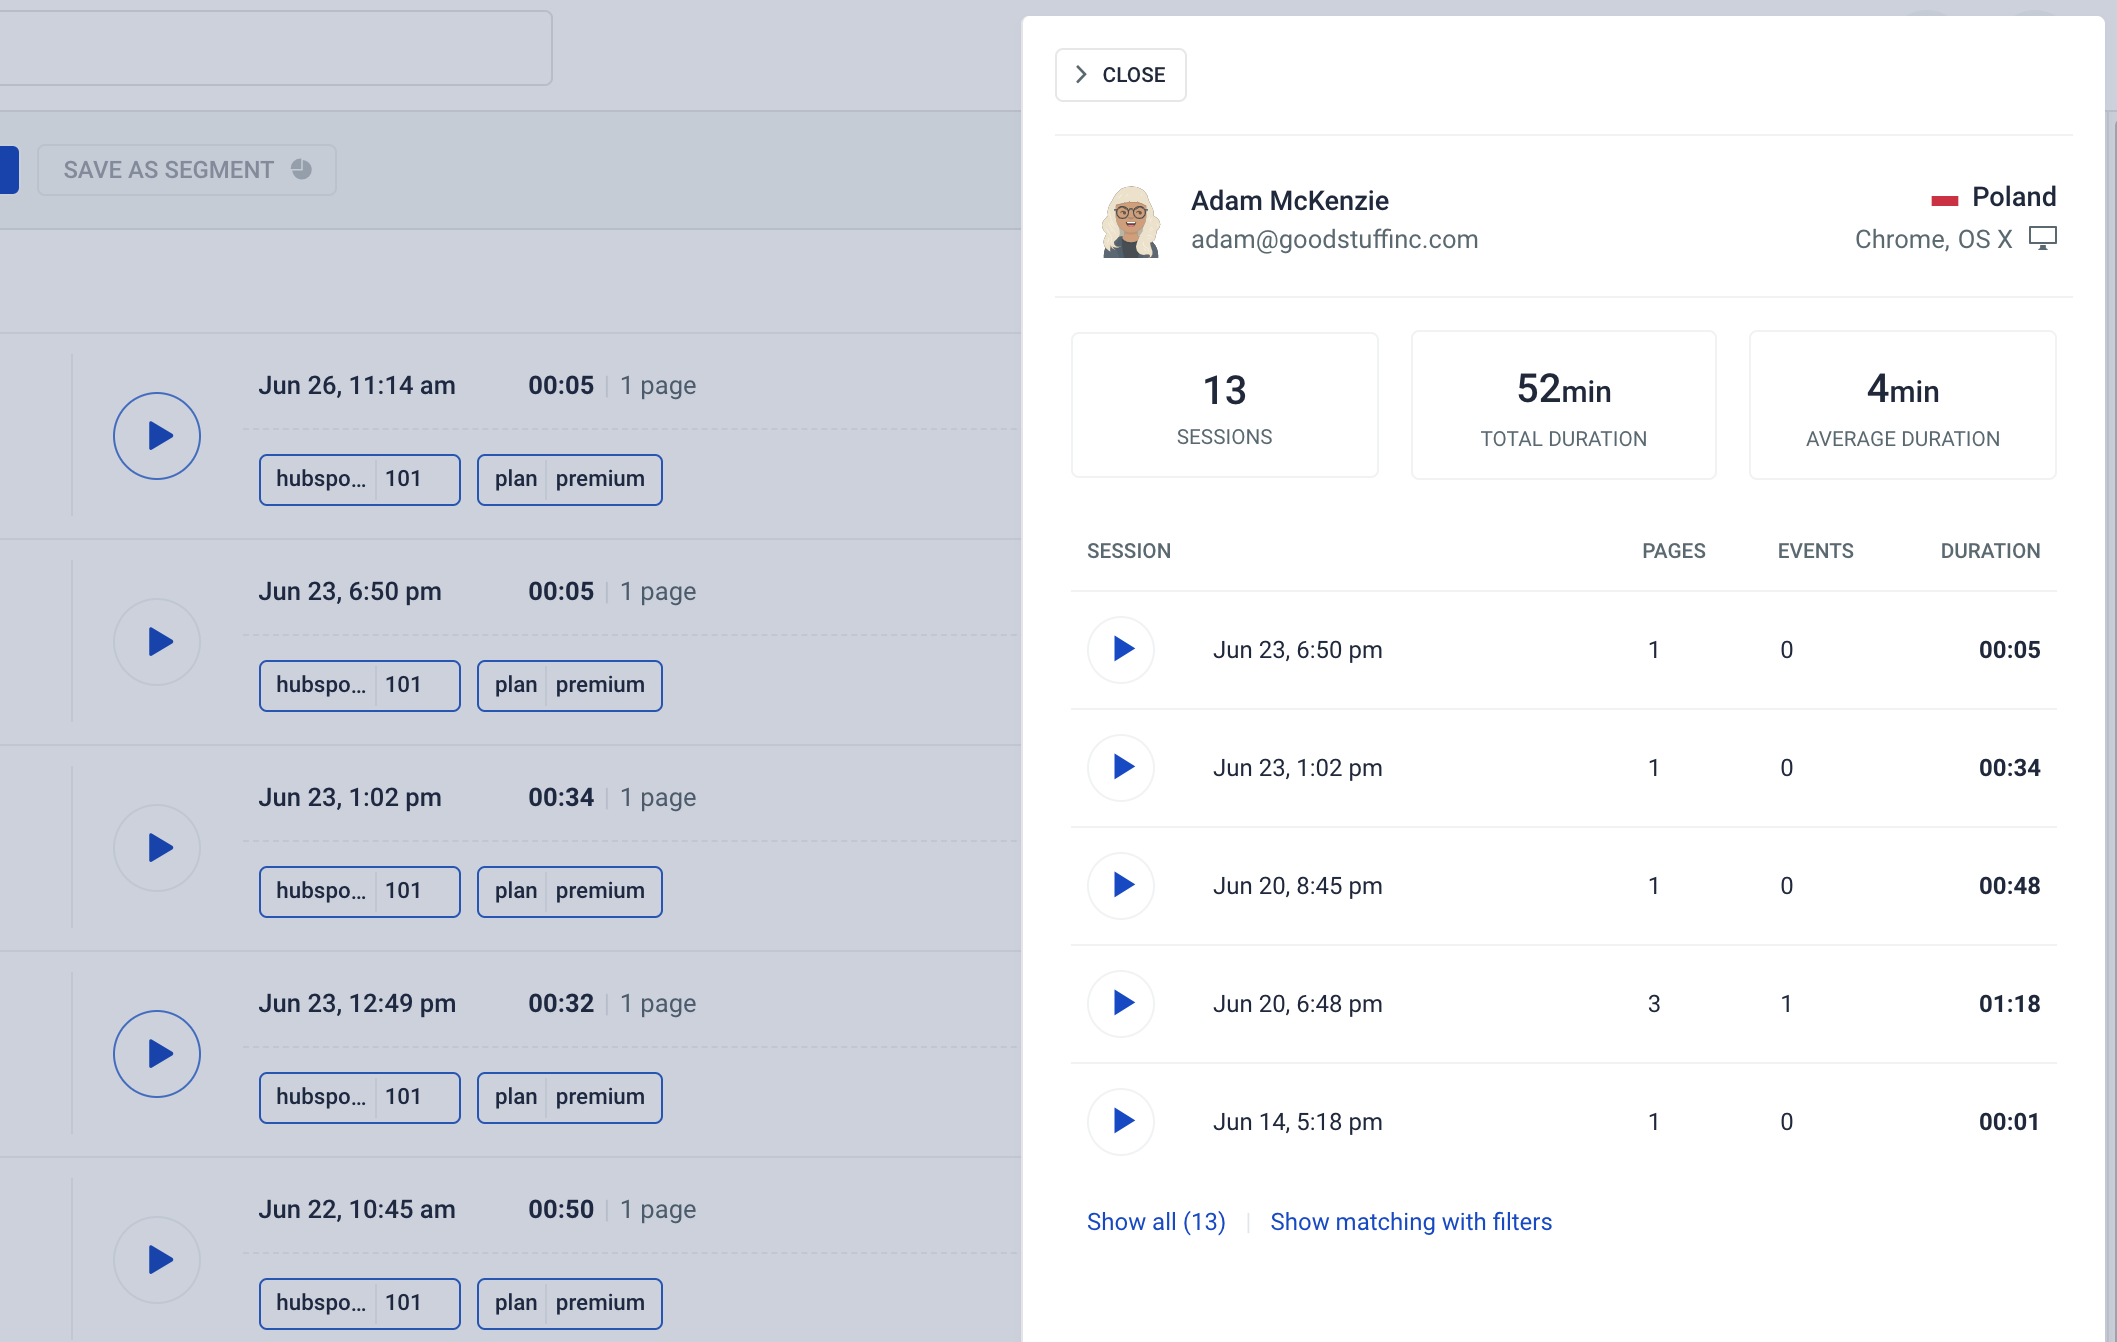Play the Jun 22, 10:45 am session
The width and height of the screenshot is (2117, 1342).
tap(157, 1260)
